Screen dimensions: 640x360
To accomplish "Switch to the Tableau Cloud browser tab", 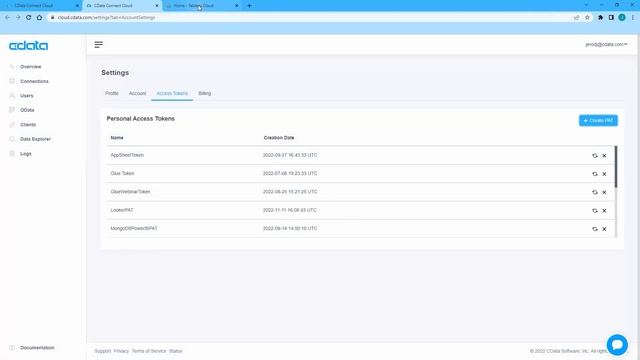I will (200, 6).
